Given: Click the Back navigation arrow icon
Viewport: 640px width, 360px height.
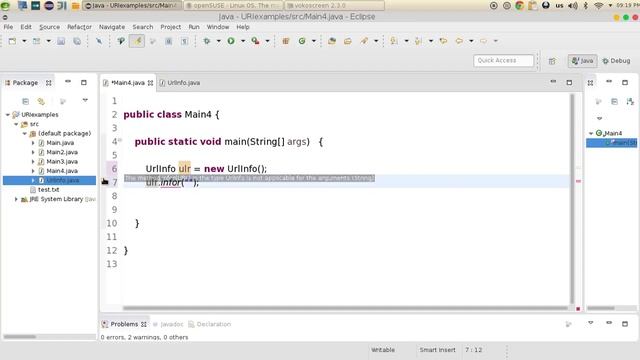Looking at the screenshot, I should pyautogui.click(x=459, y=41).
